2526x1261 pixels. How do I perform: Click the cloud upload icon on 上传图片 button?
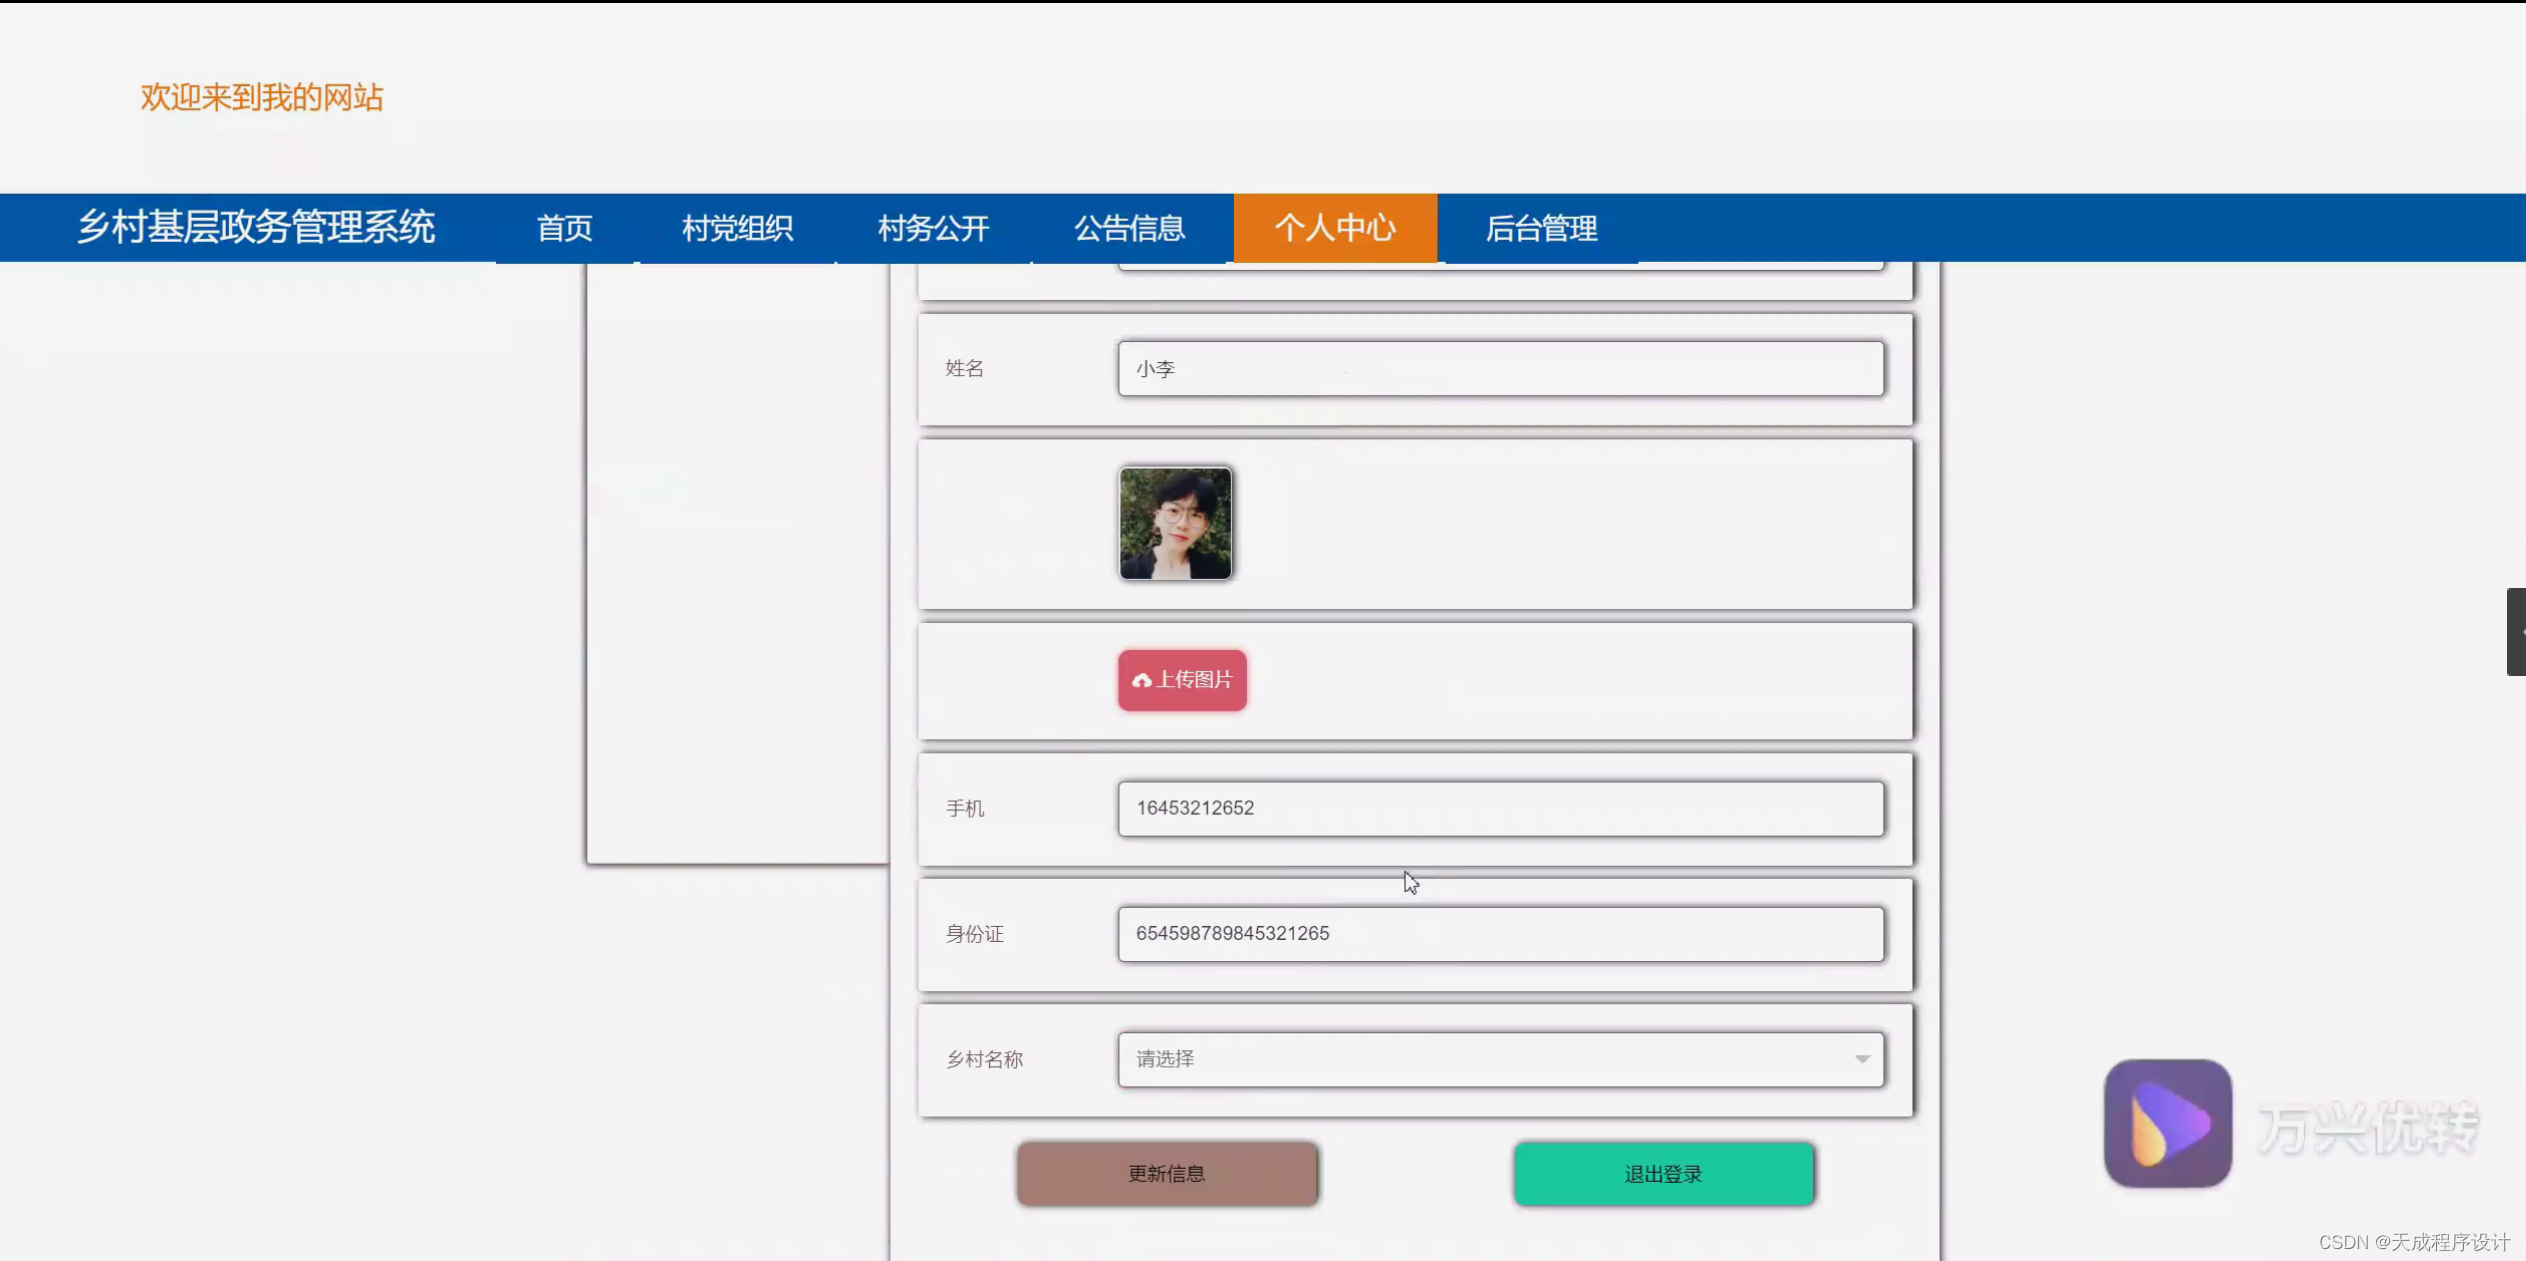click(1143, 679)
